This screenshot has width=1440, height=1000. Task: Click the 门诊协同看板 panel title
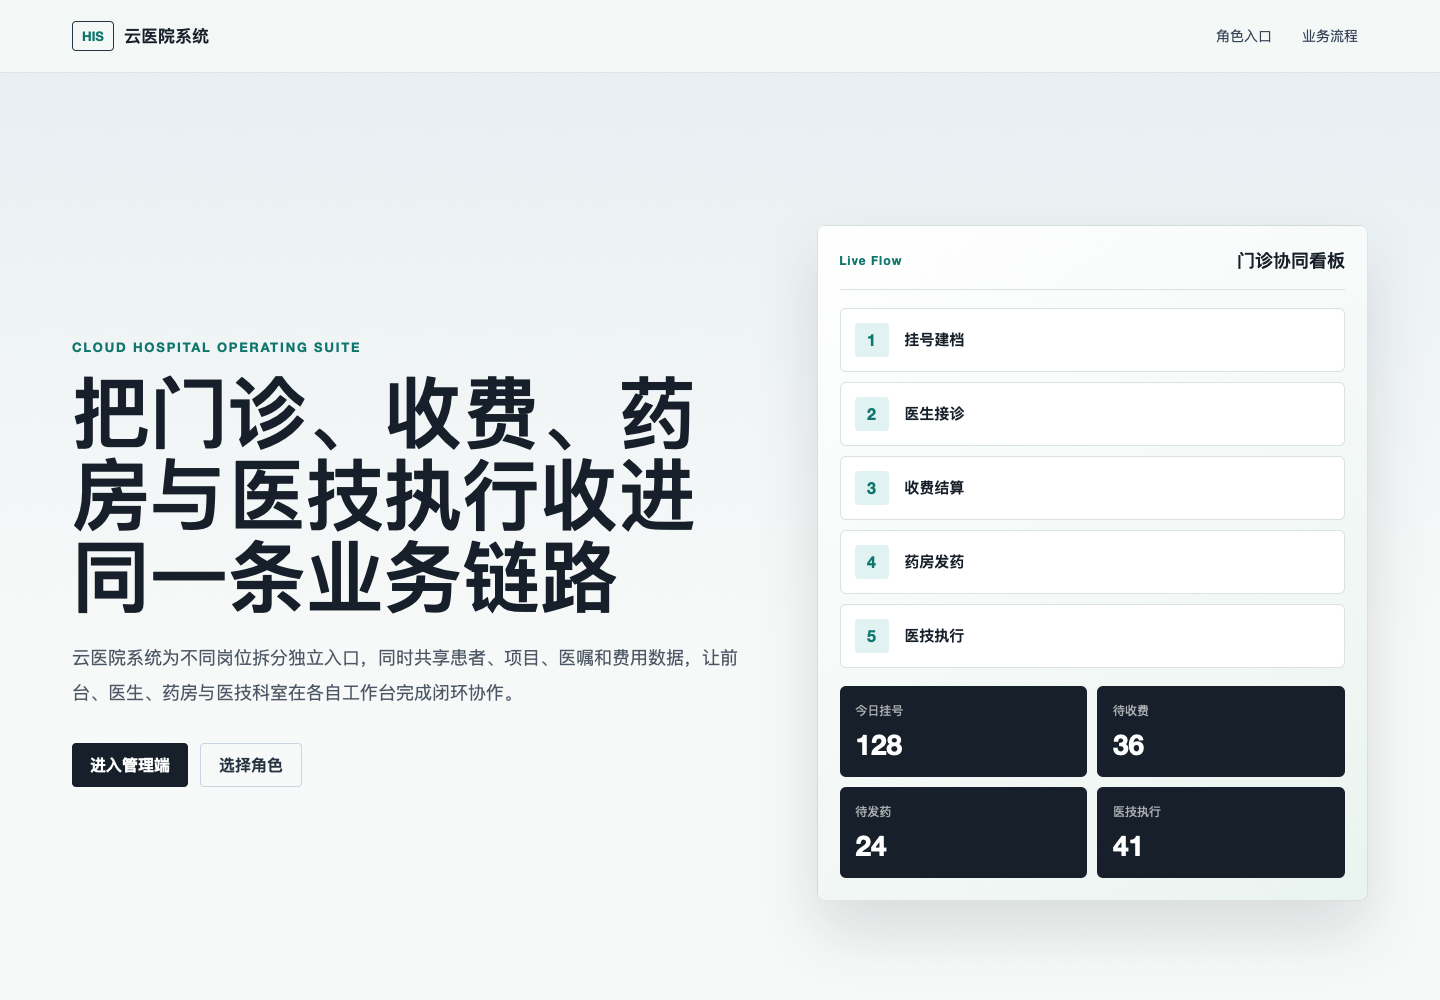pyautogui.click(x=1291, y=261)
